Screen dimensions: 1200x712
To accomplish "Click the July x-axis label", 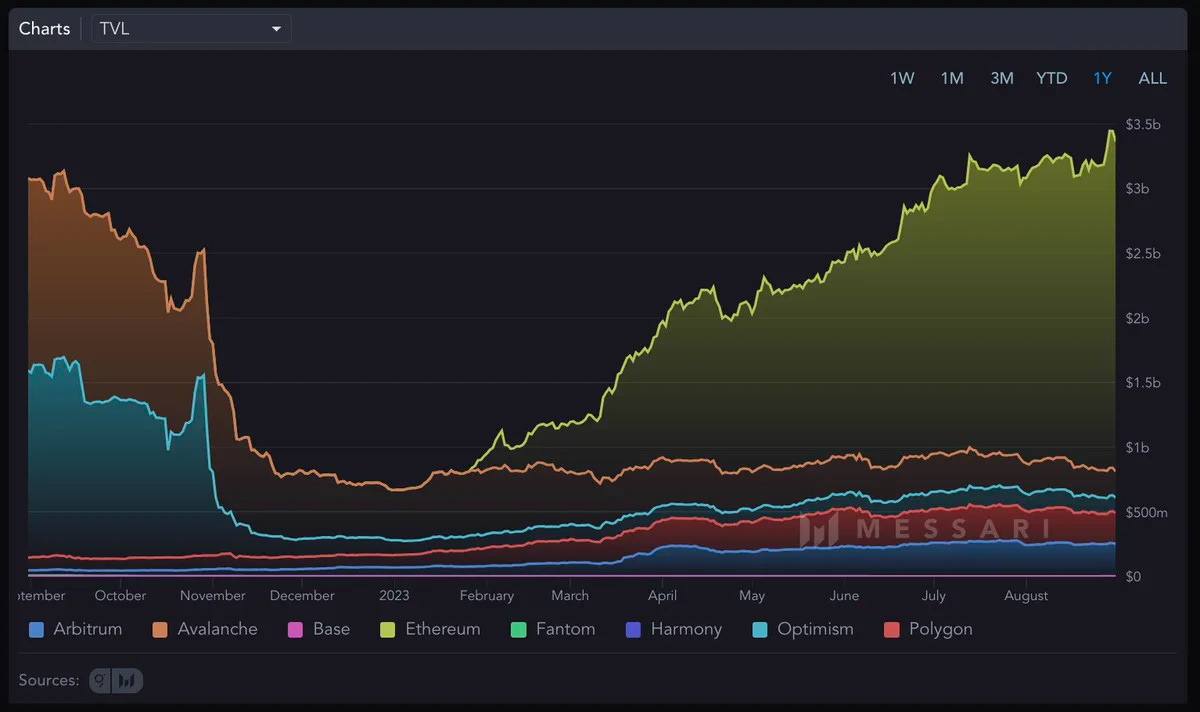I will tap(934, 595).
